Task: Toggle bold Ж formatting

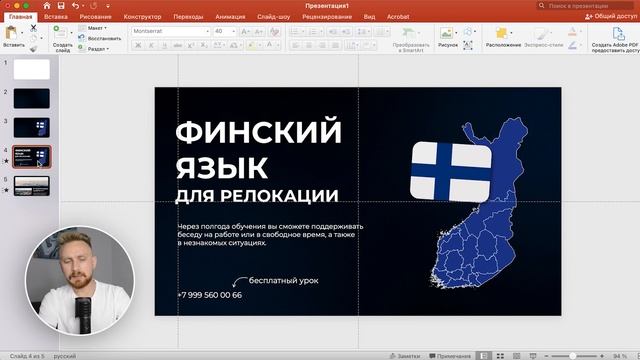Action: (x=138, y=45)
